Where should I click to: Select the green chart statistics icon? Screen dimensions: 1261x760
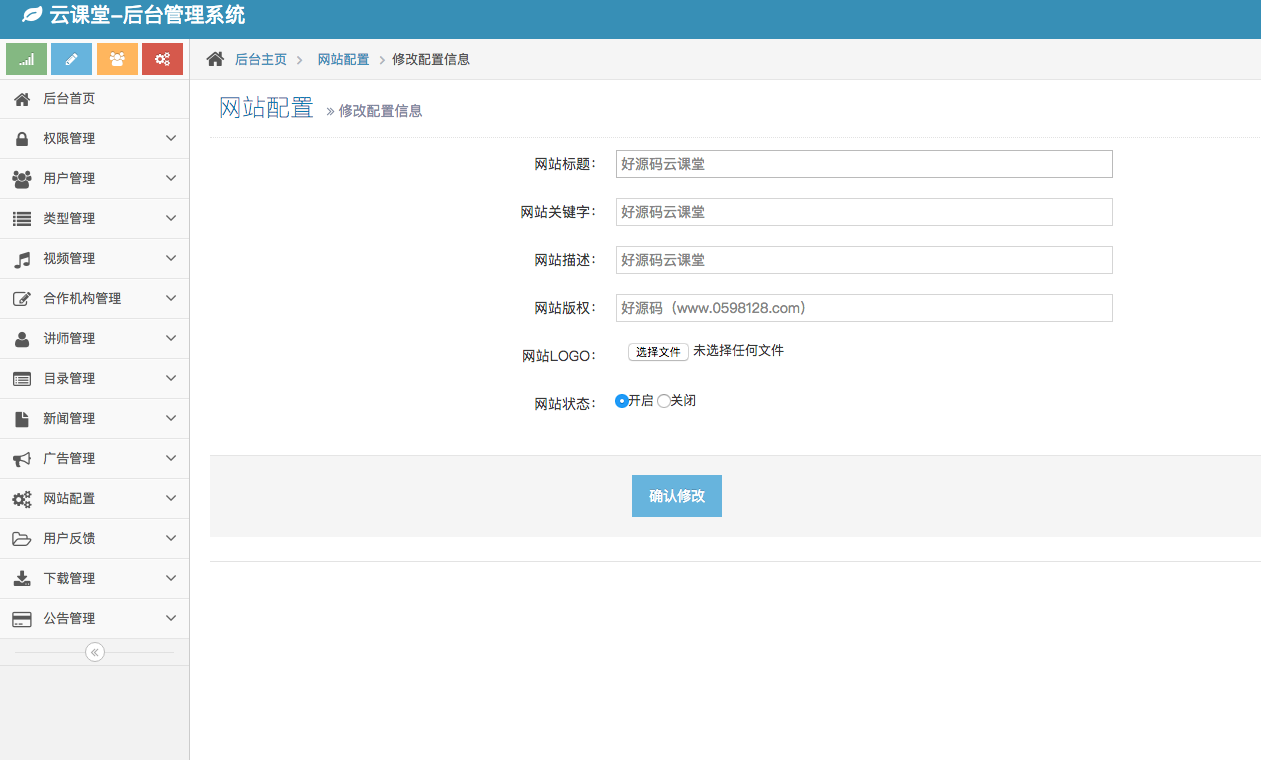[25, 59]
